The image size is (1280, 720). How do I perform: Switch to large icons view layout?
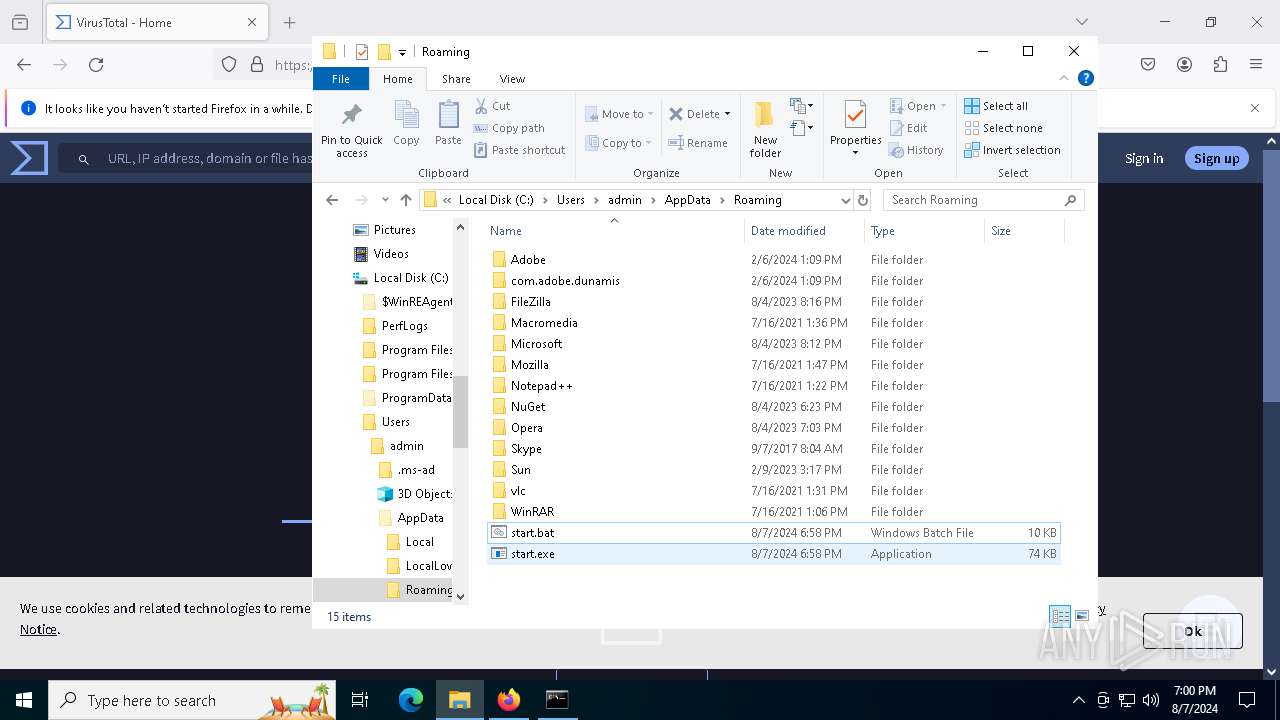click(x=1082, y=616)
